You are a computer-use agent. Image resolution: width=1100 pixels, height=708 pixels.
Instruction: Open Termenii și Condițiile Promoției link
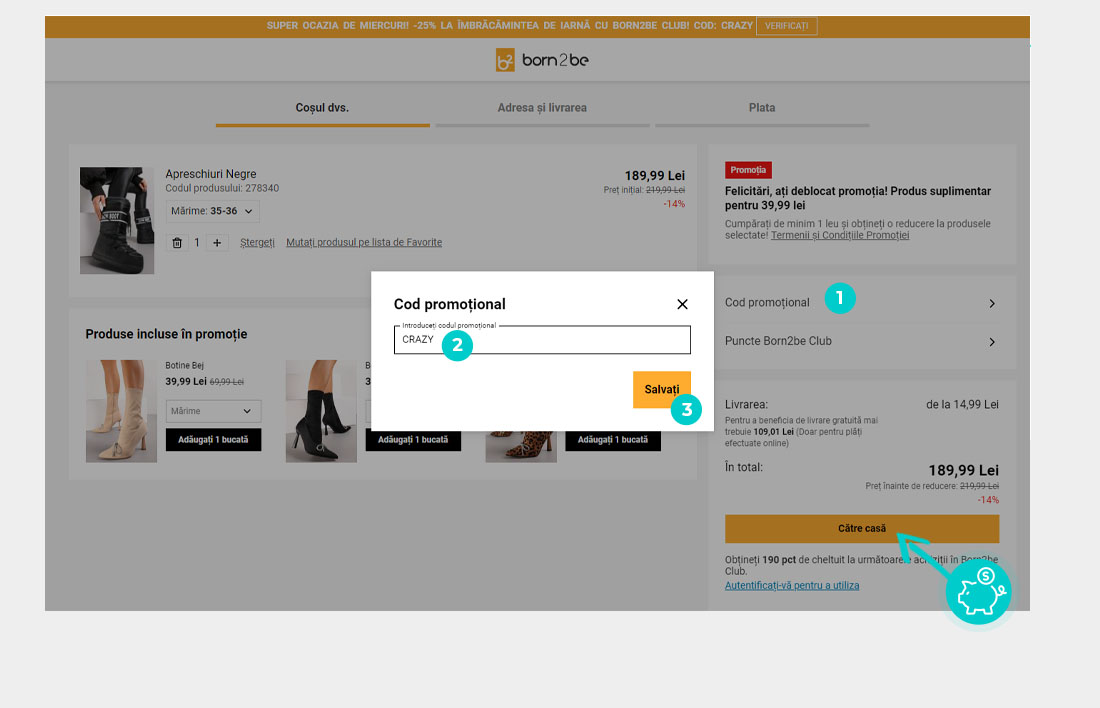[840, 236]
